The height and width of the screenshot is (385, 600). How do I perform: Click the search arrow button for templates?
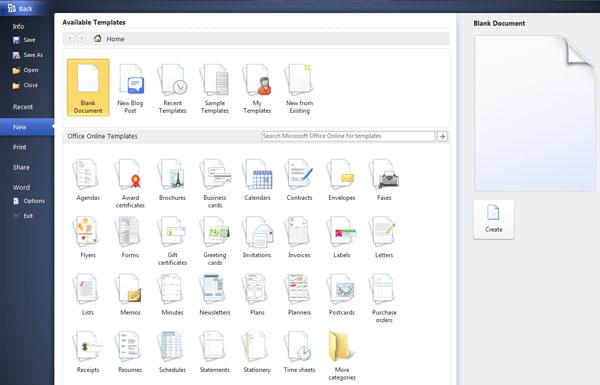[x=442, y=136]
